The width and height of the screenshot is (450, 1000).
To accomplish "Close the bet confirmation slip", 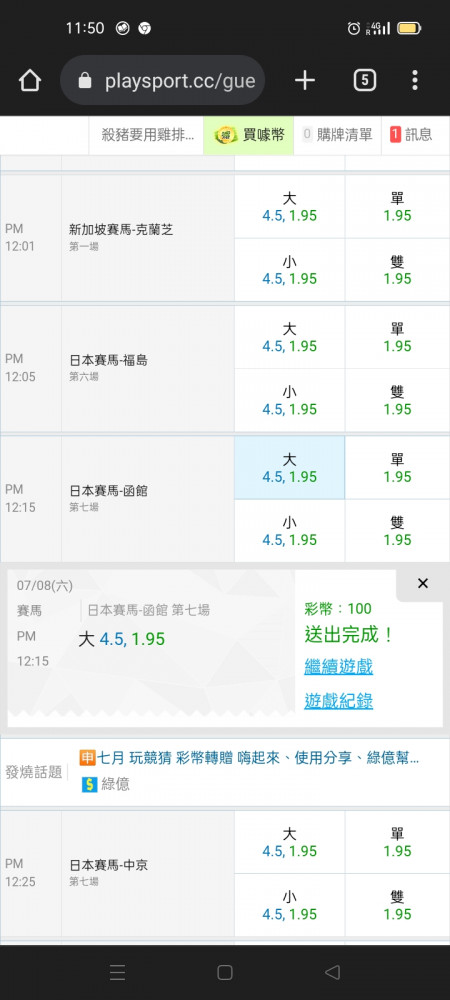I will (422, 584).
